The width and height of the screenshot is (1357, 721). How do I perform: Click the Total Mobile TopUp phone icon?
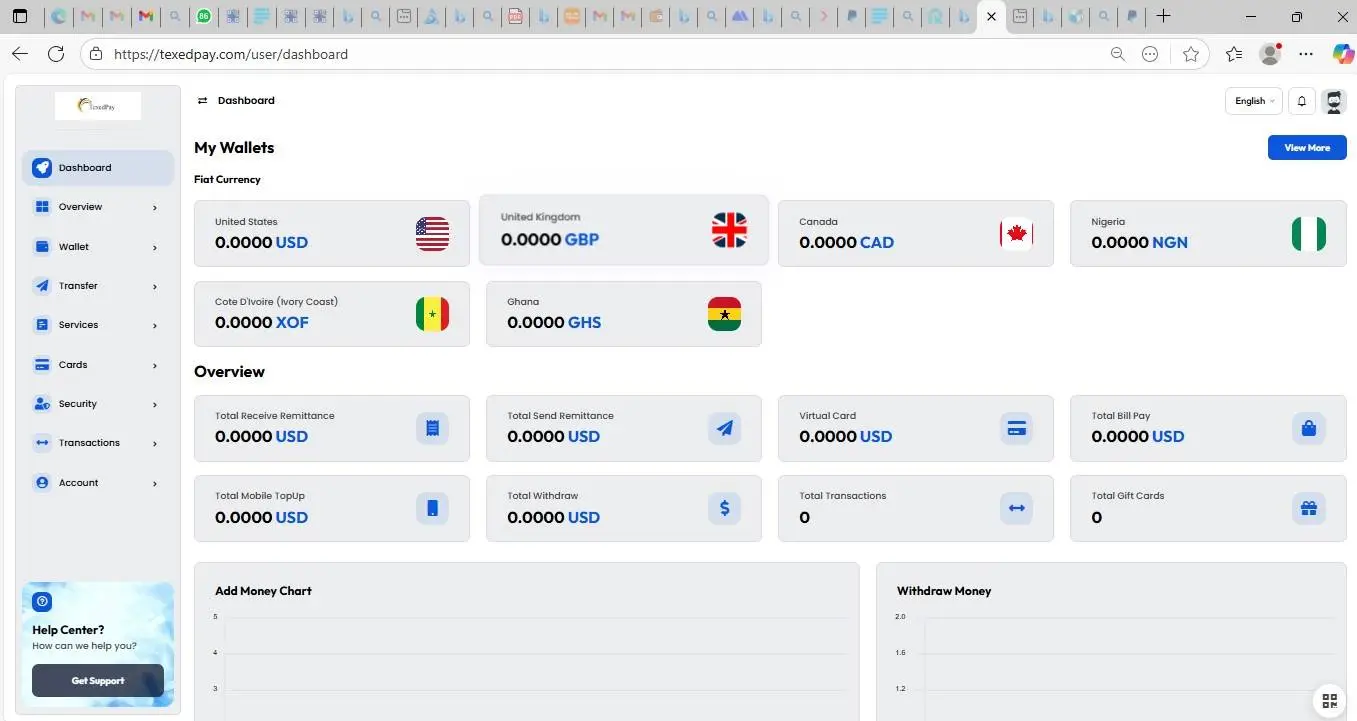pos(432,508)
